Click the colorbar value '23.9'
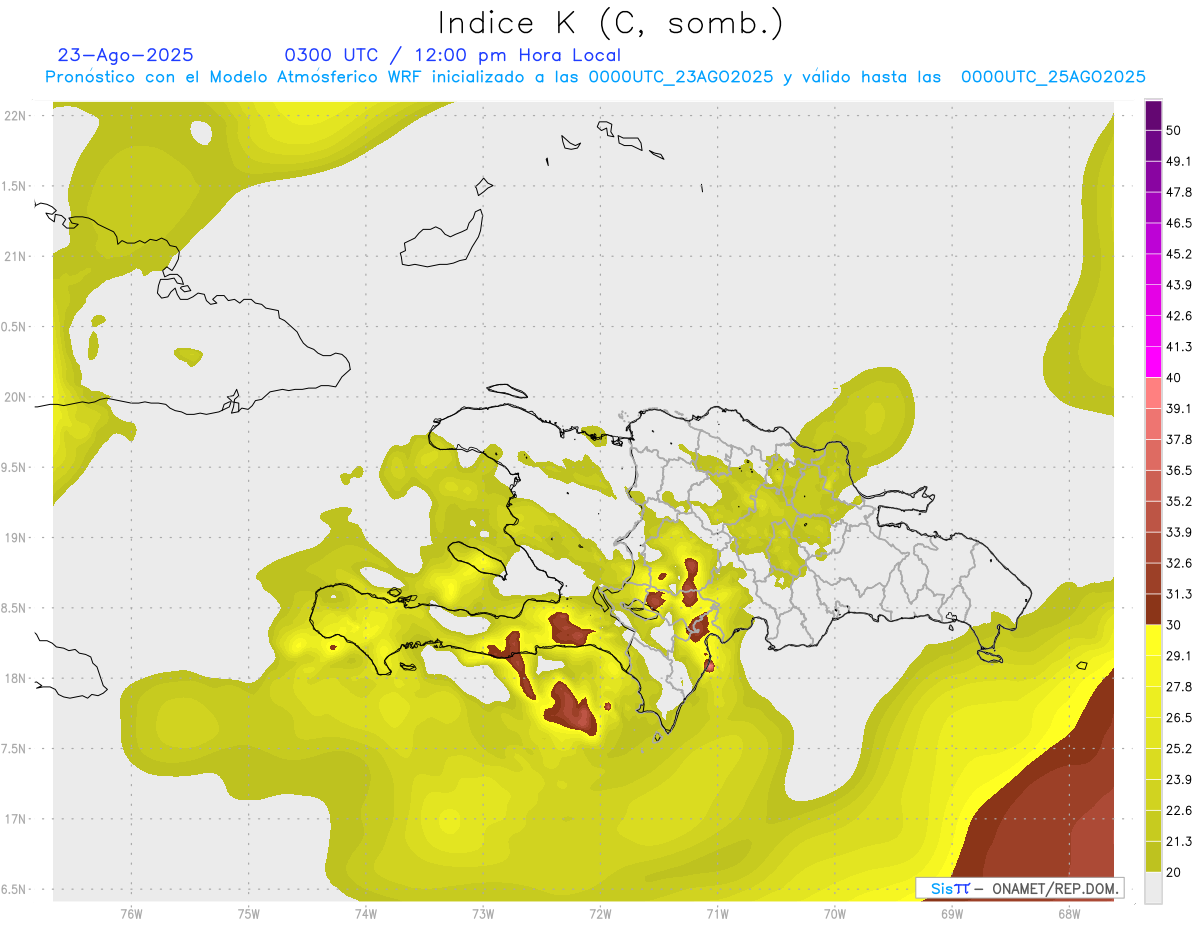This screenshot has width=1200, height=927. coord(1179,779)
